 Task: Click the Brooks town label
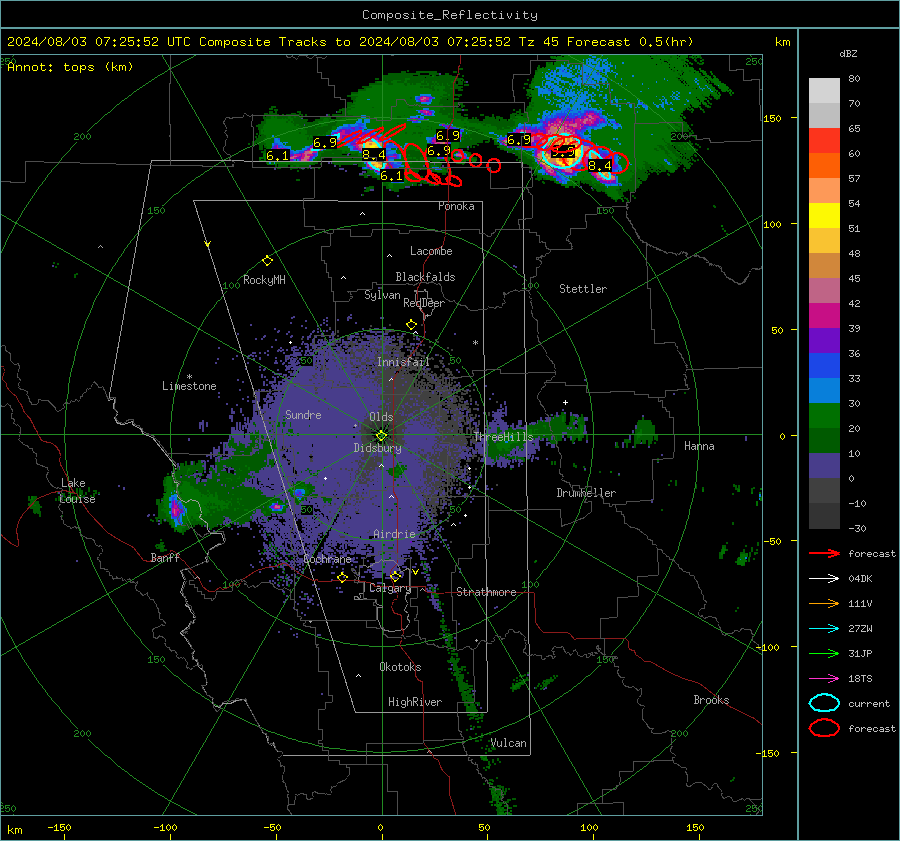[711, 700]
